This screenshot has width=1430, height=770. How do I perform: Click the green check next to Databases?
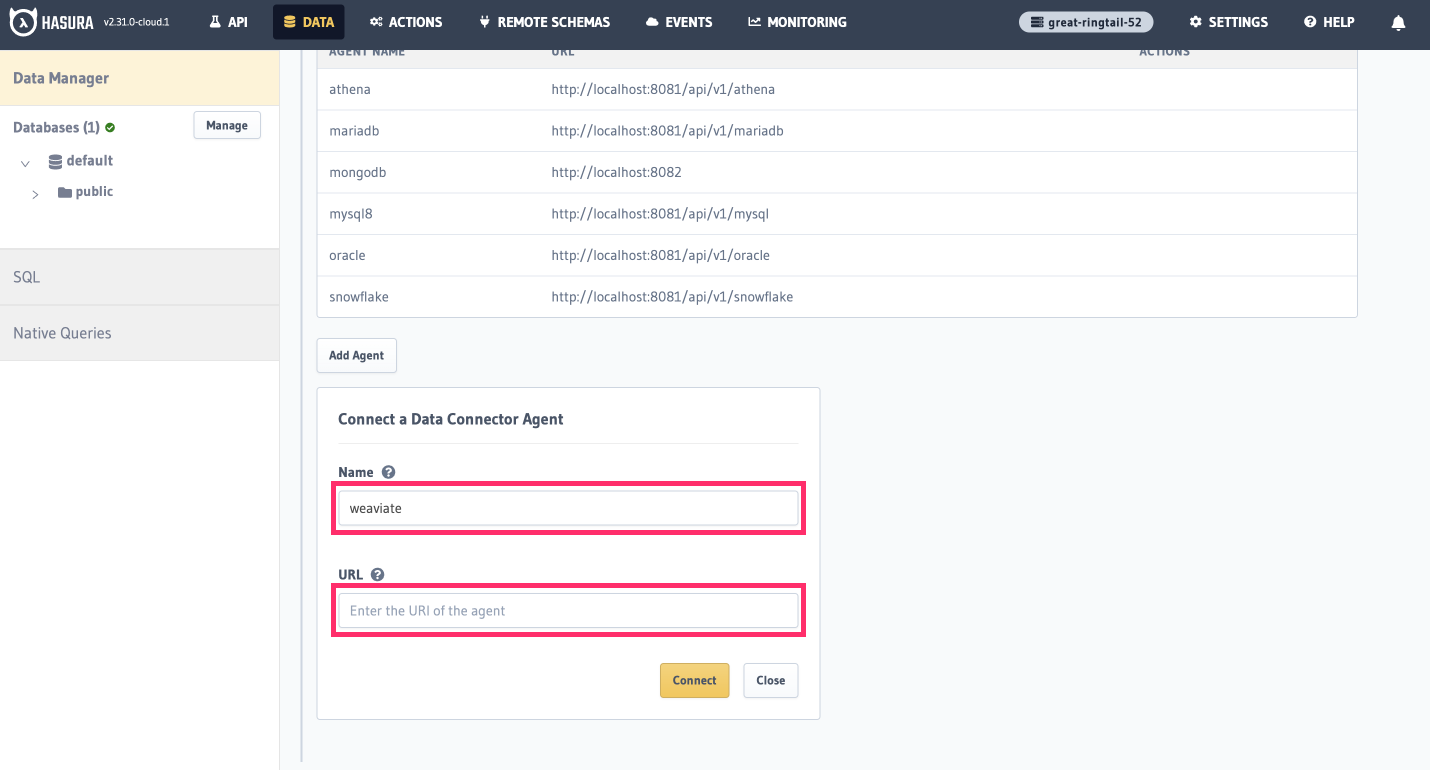coord(110,127)
